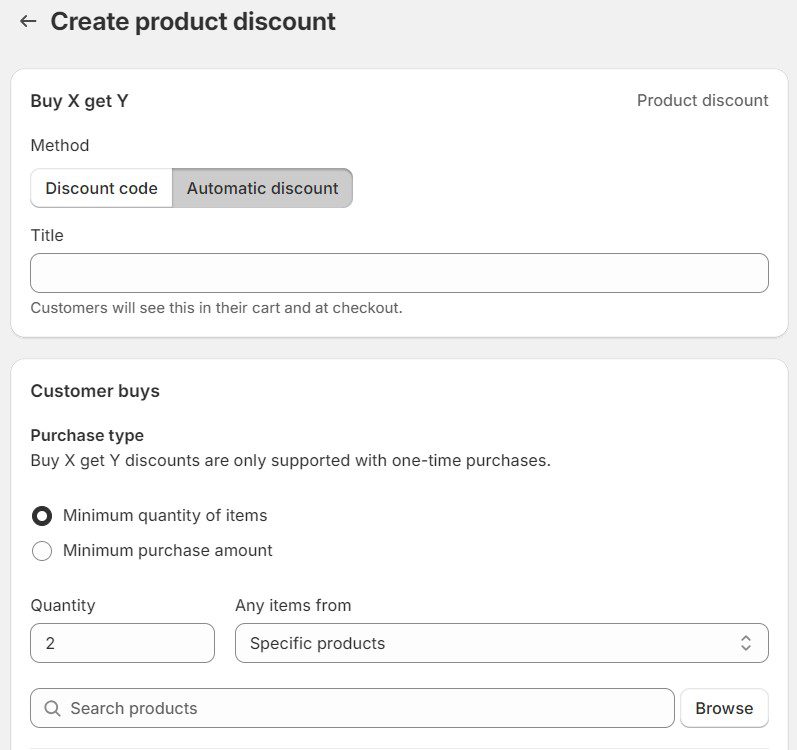Select Minimum quantity of items radio
The height and width of the screenshot is (750, 797).
click(x=42, y=516)
